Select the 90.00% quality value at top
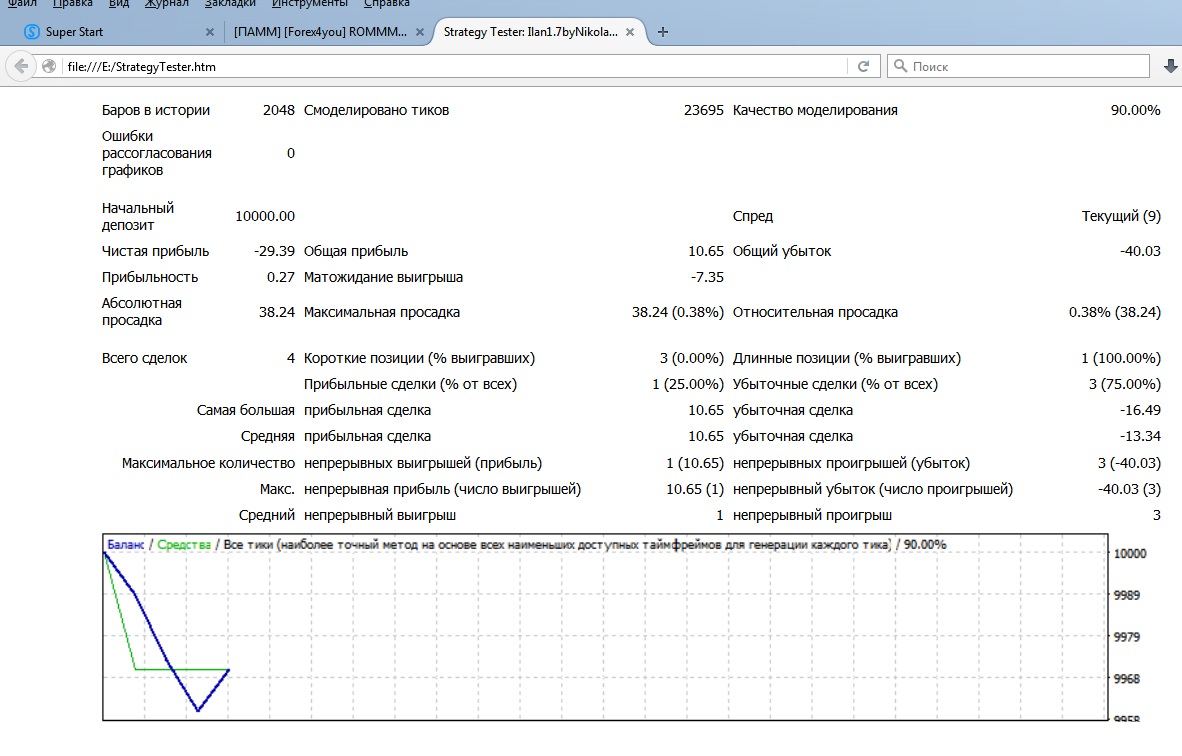The image size is (1182, 756). pyautogui.click(x=1135, y=110)
